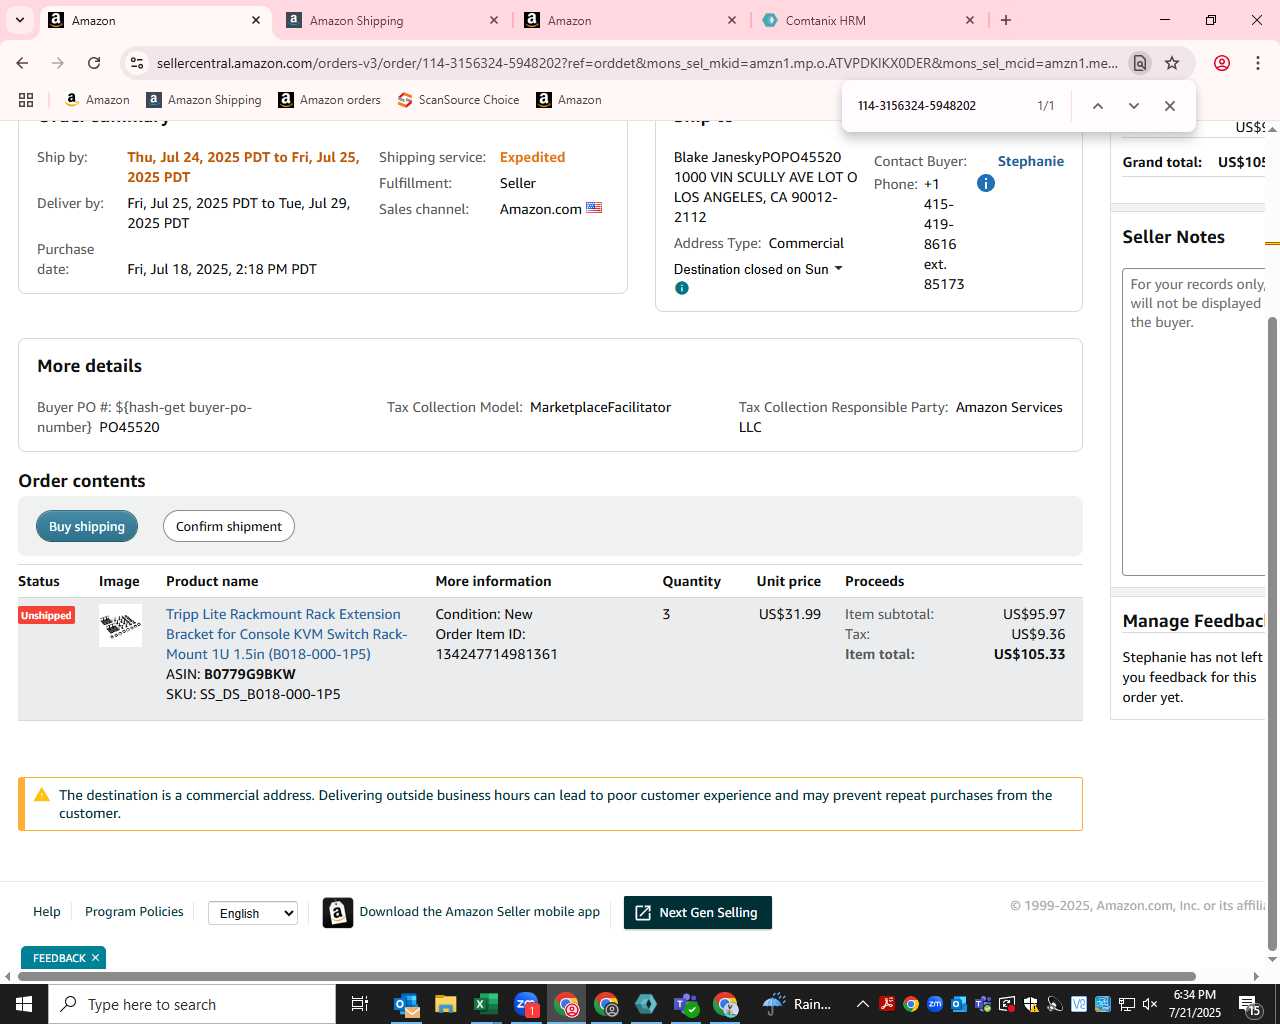Click the product thumbnail image

120,626
